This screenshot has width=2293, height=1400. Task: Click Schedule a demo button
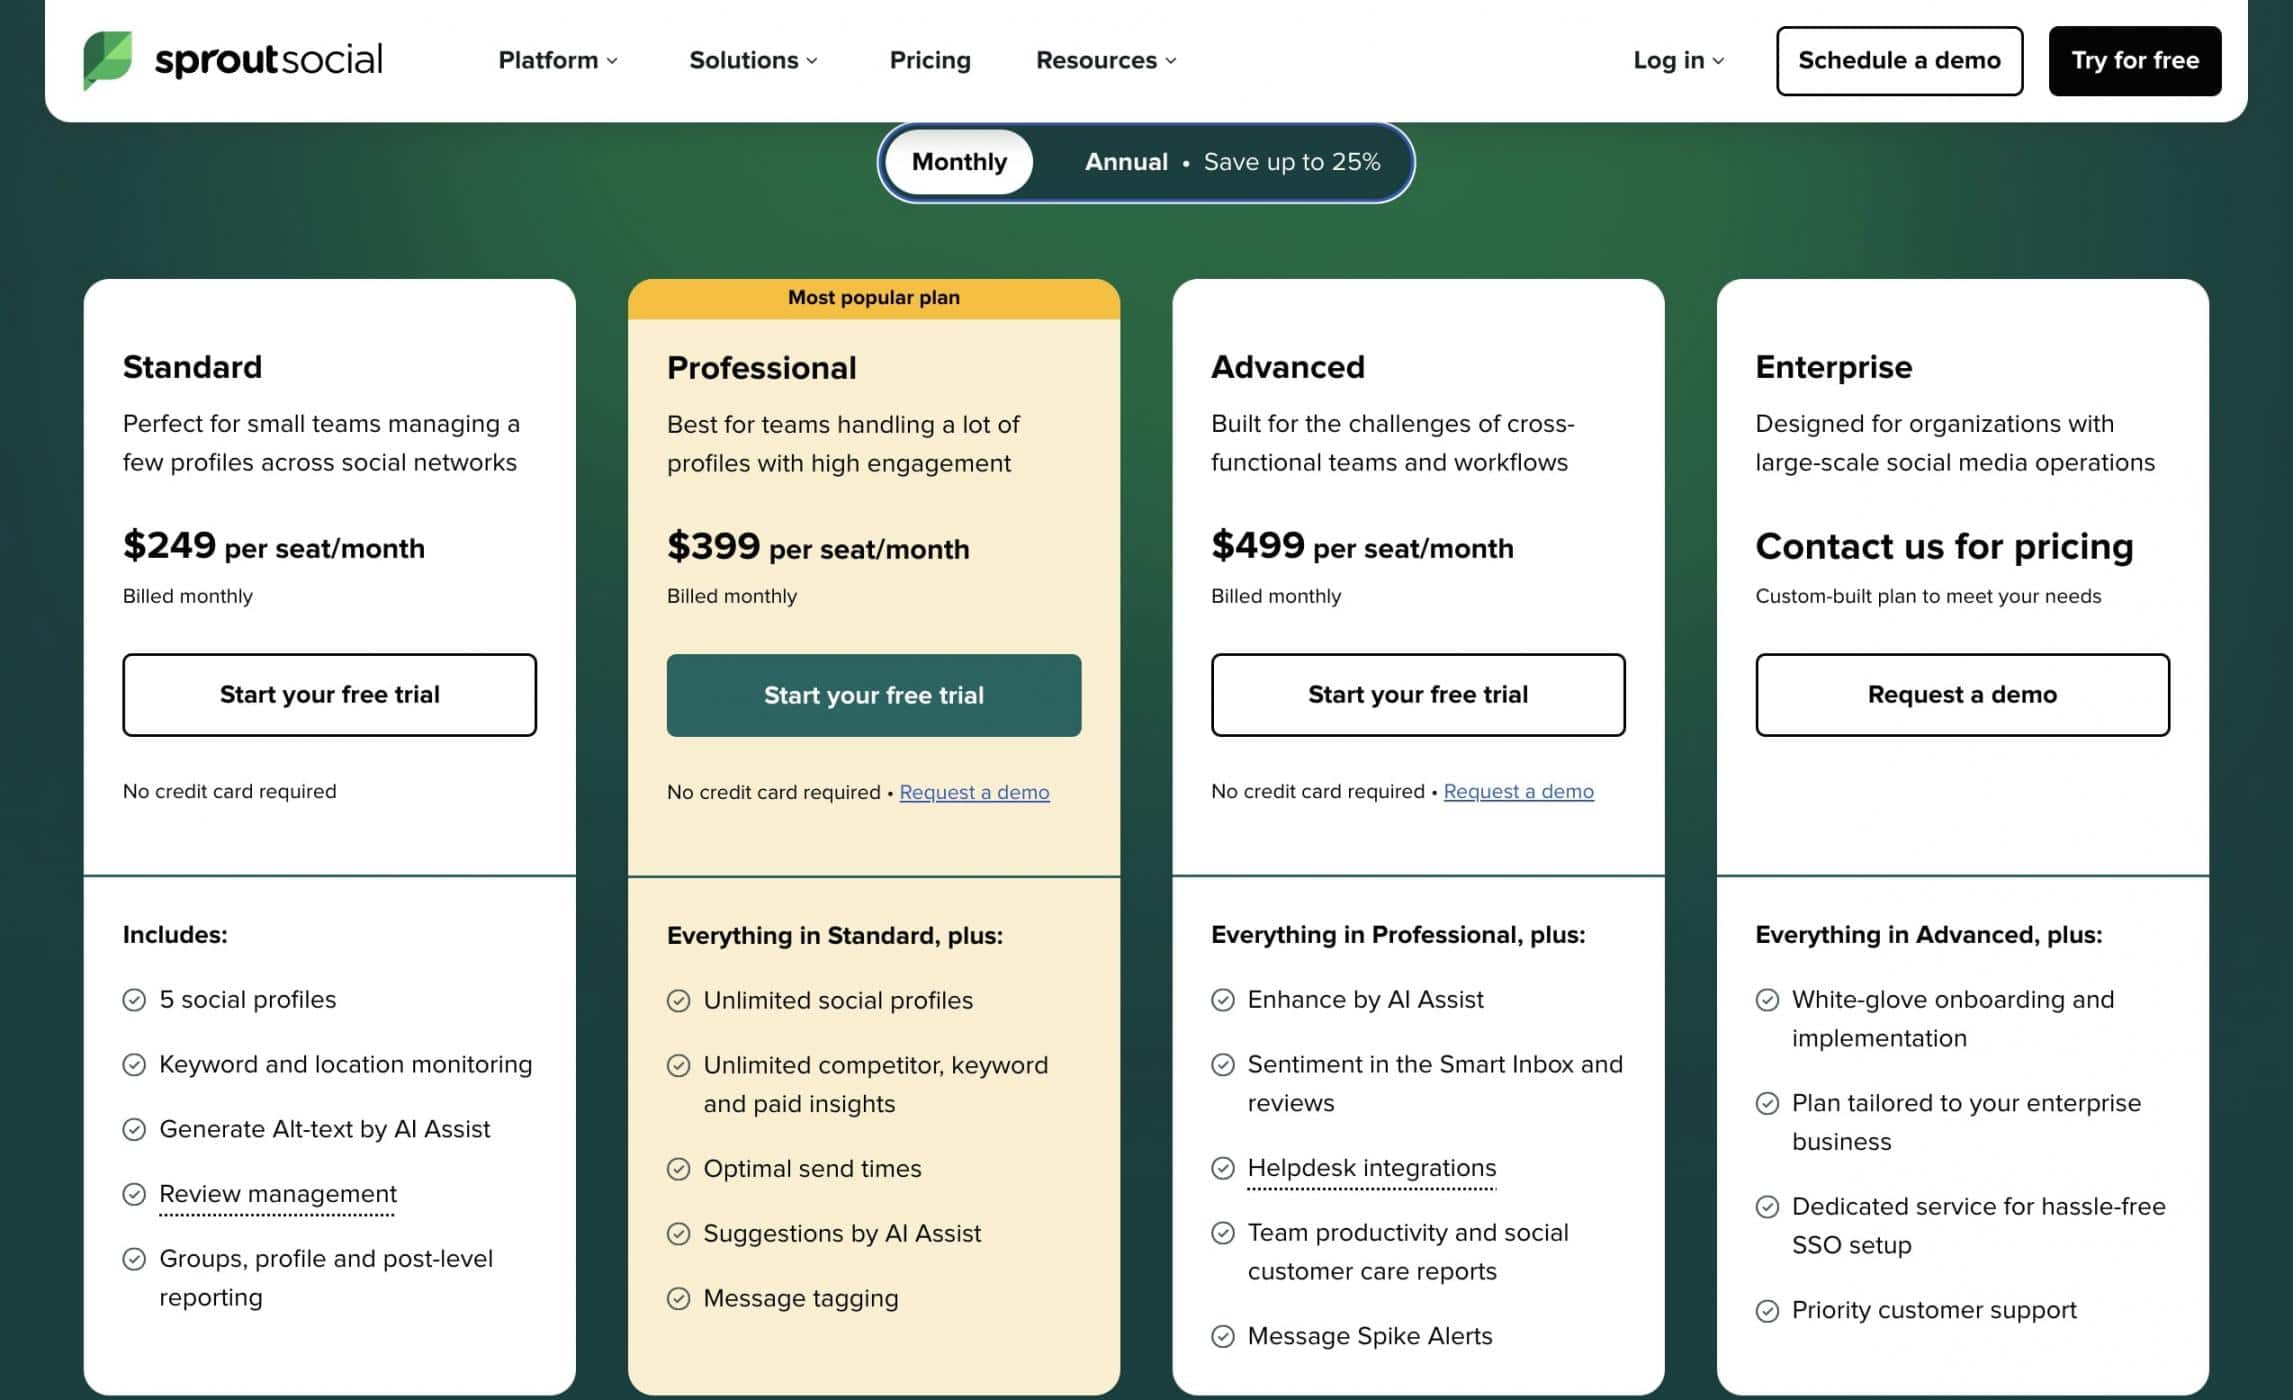tap(1899, 61)
